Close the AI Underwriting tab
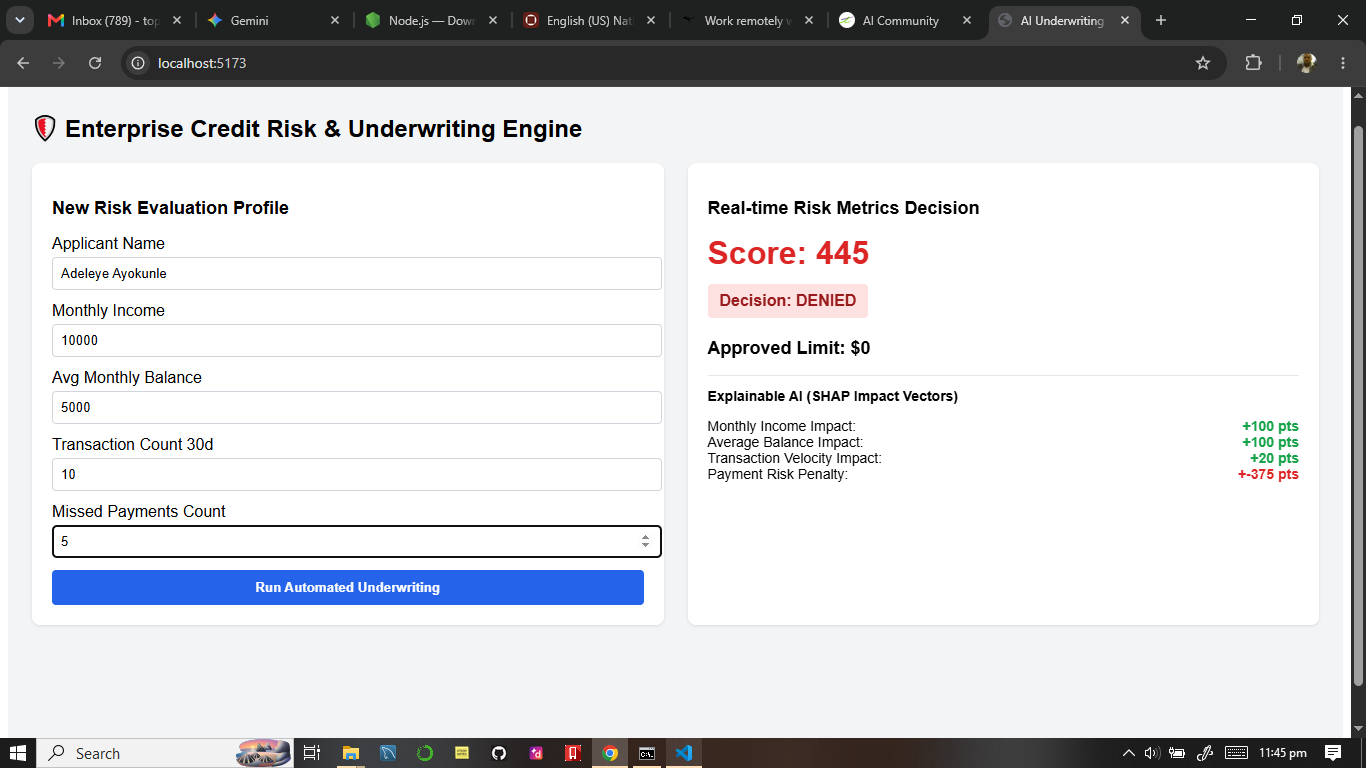Viewport: 1366px width, 768px height. point(1125,20)
